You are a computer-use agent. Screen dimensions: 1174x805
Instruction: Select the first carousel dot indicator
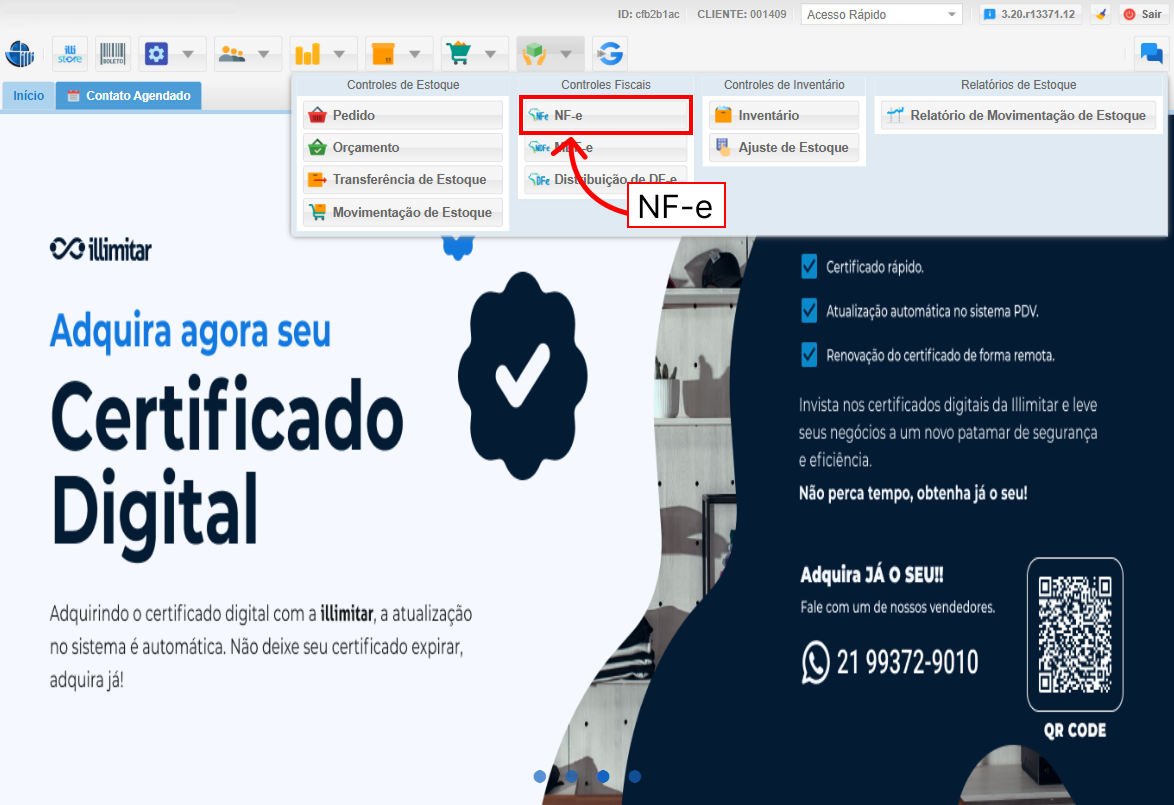coord(540,776)
